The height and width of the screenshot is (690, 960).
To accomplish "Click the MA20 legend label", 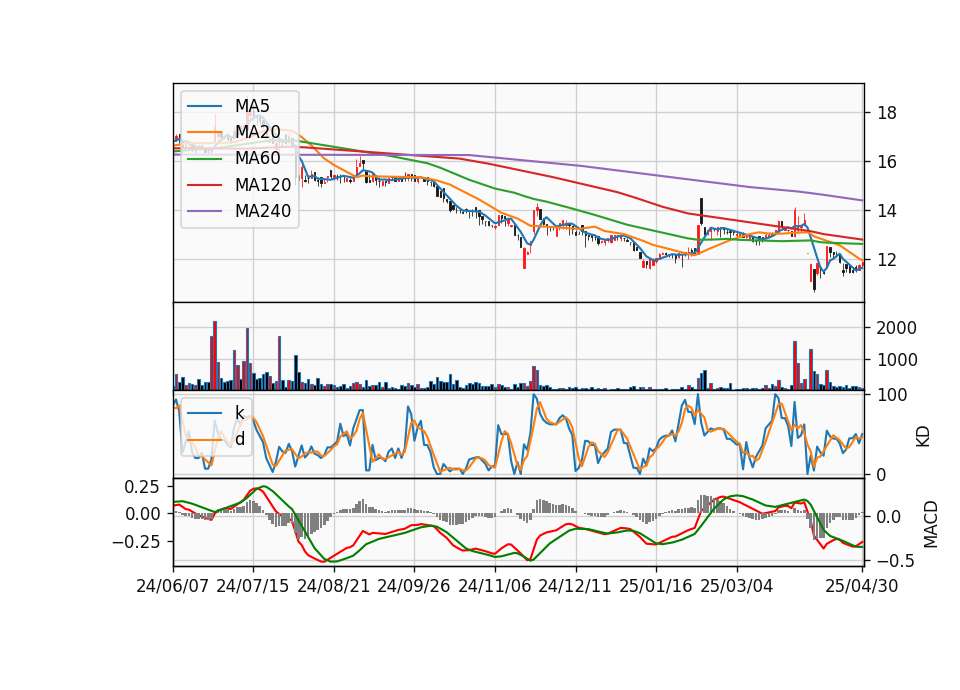I will [x=258, y=132].
